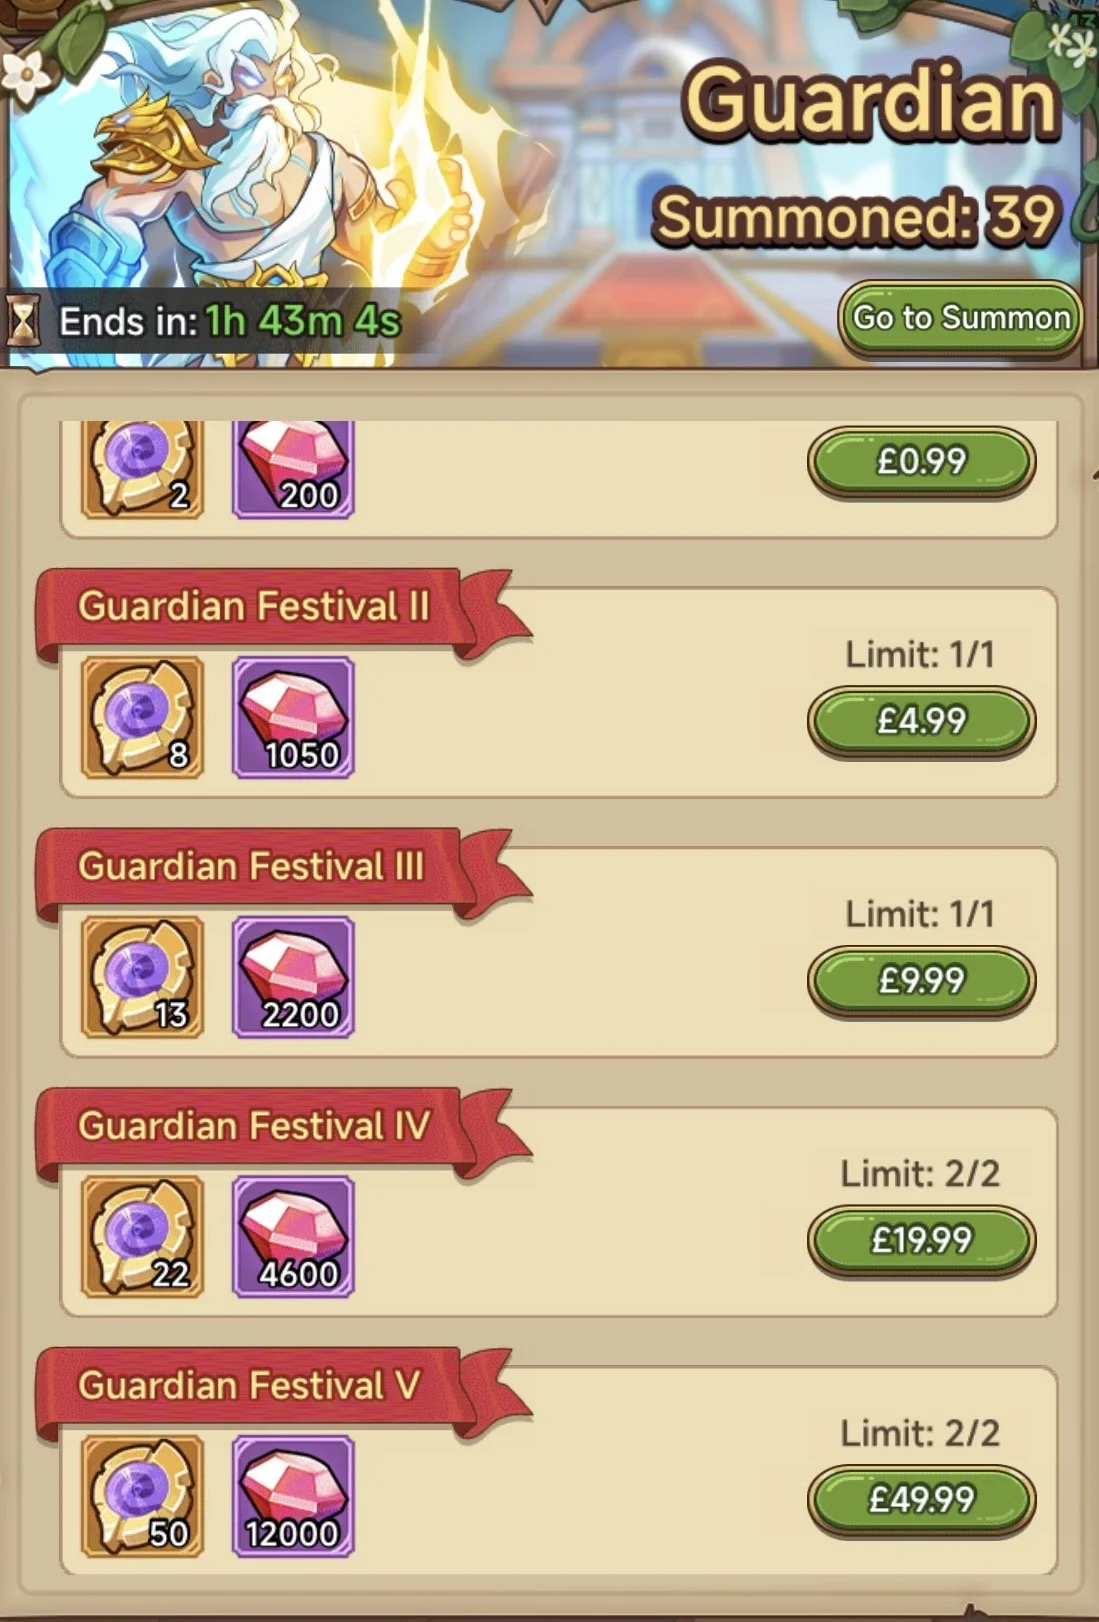This screenshot has width=1099, height=1622.
Task: Tap the 2200 red gems icon
Action: click(x=293, y=977)
